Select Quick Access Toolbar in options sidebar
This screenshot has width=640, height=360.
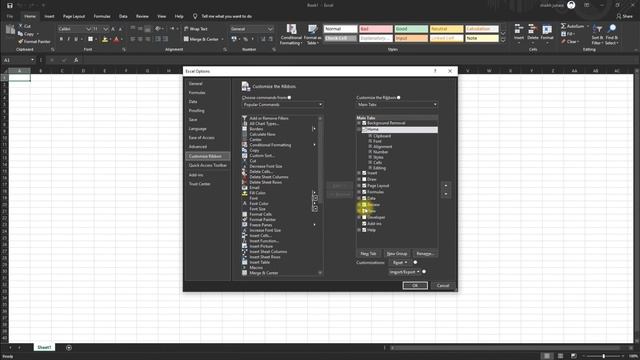click(207, 165)
